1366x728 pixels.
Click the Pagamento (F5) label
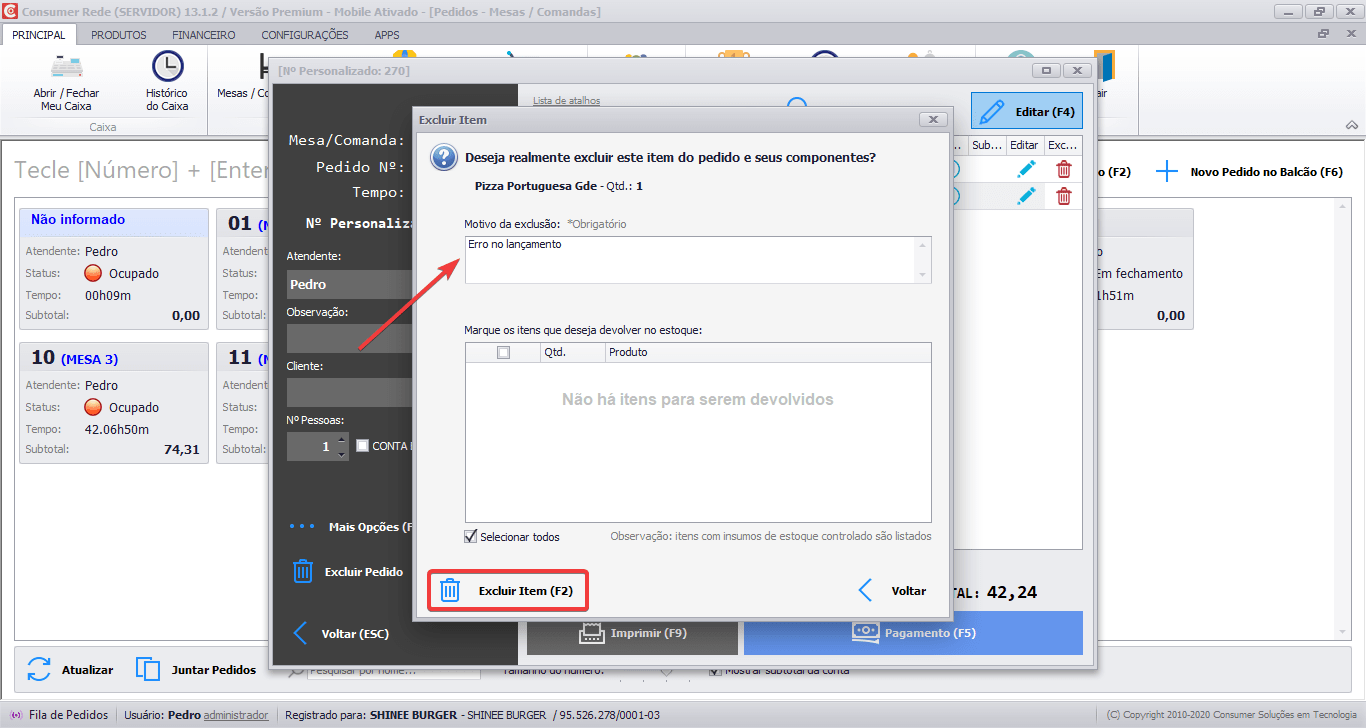930,633
